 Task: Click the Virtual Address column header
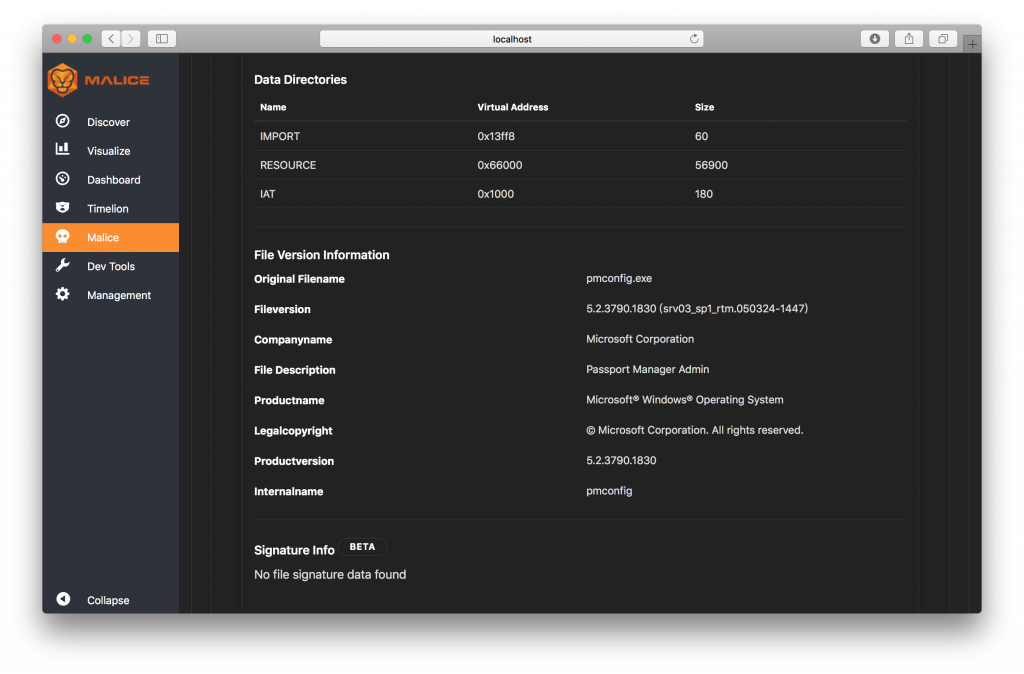pos(513,107)
